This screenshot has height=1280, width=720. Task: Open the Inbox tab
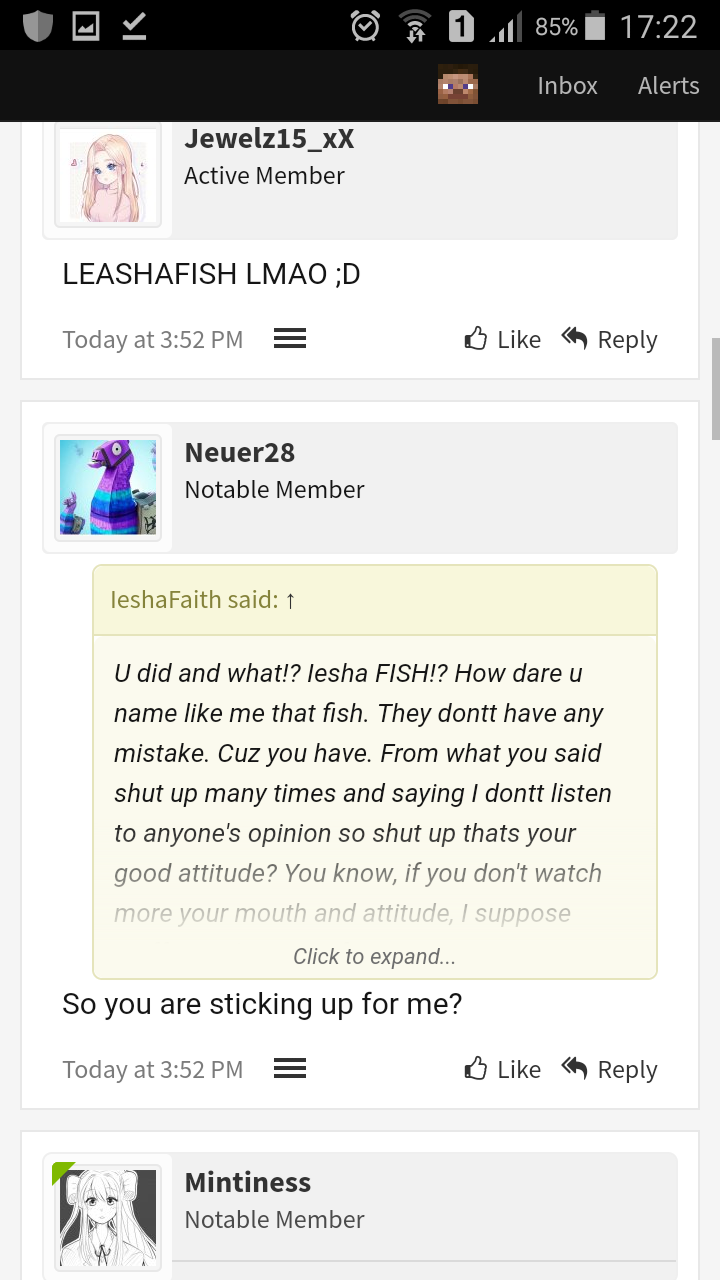click(x=567, y=86)
